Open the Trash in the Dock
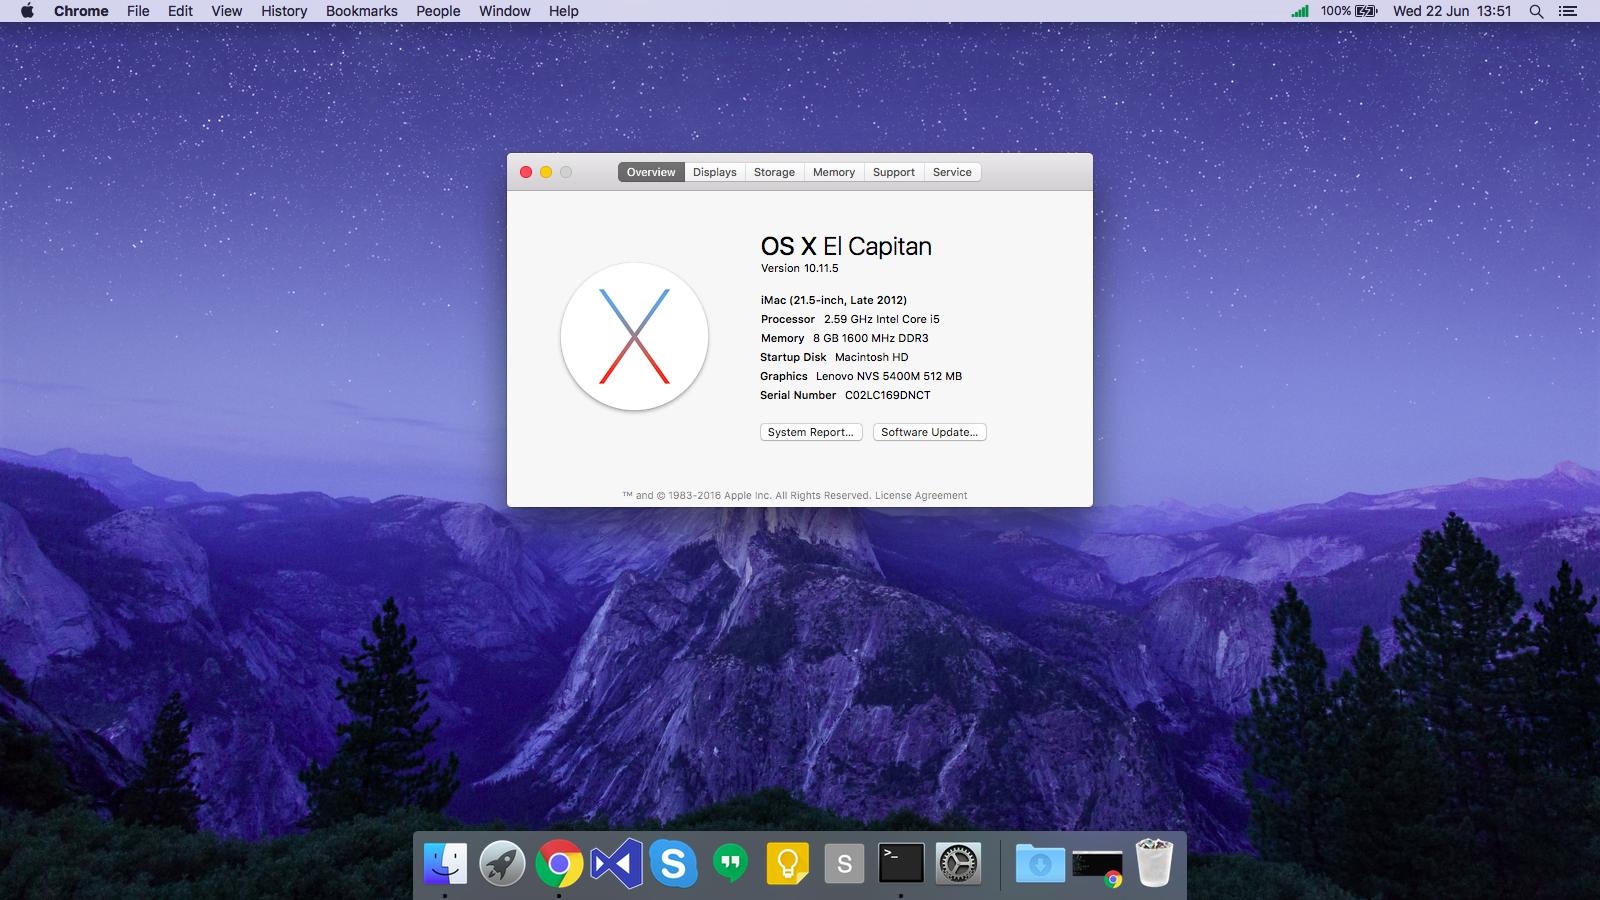Image resolution: width=1600 pixels, height=900 pixels. tap(1154, 862)
